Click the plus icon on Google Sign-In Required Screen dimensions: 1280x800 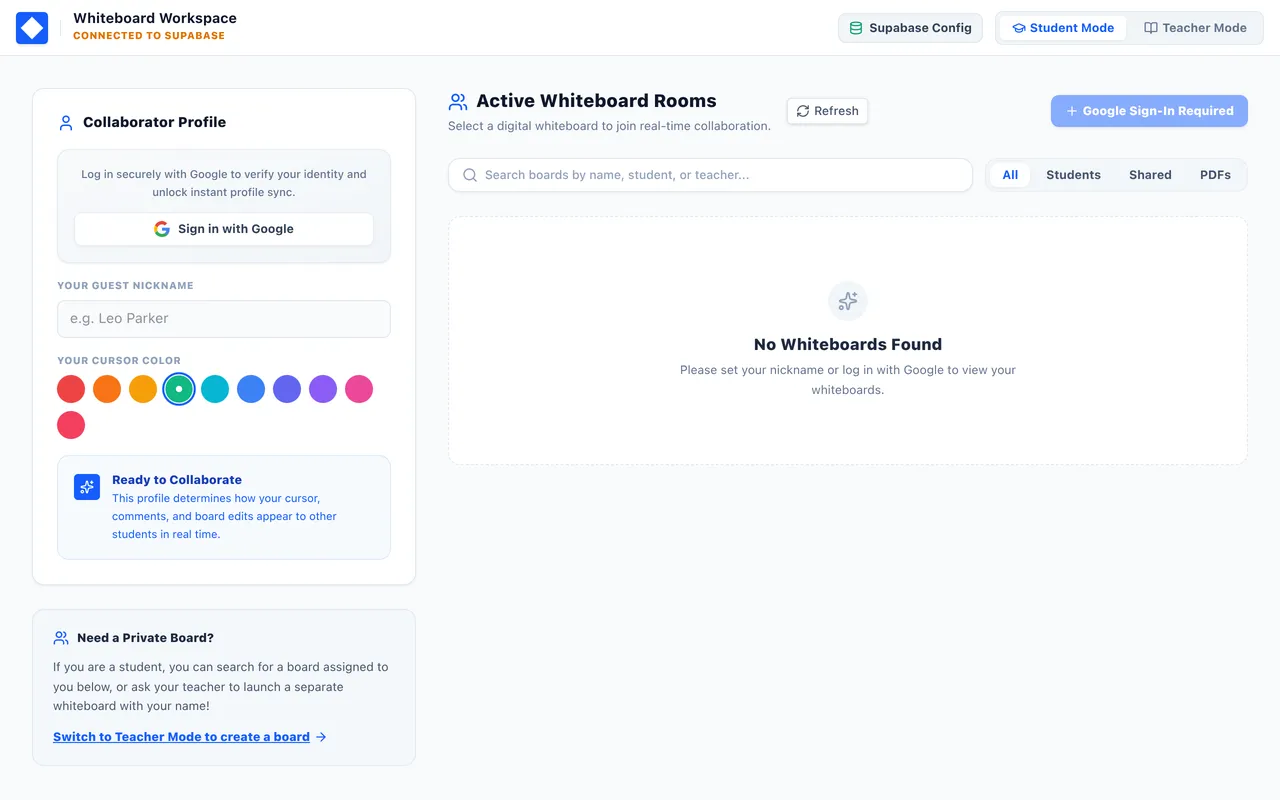(1072, 111)
